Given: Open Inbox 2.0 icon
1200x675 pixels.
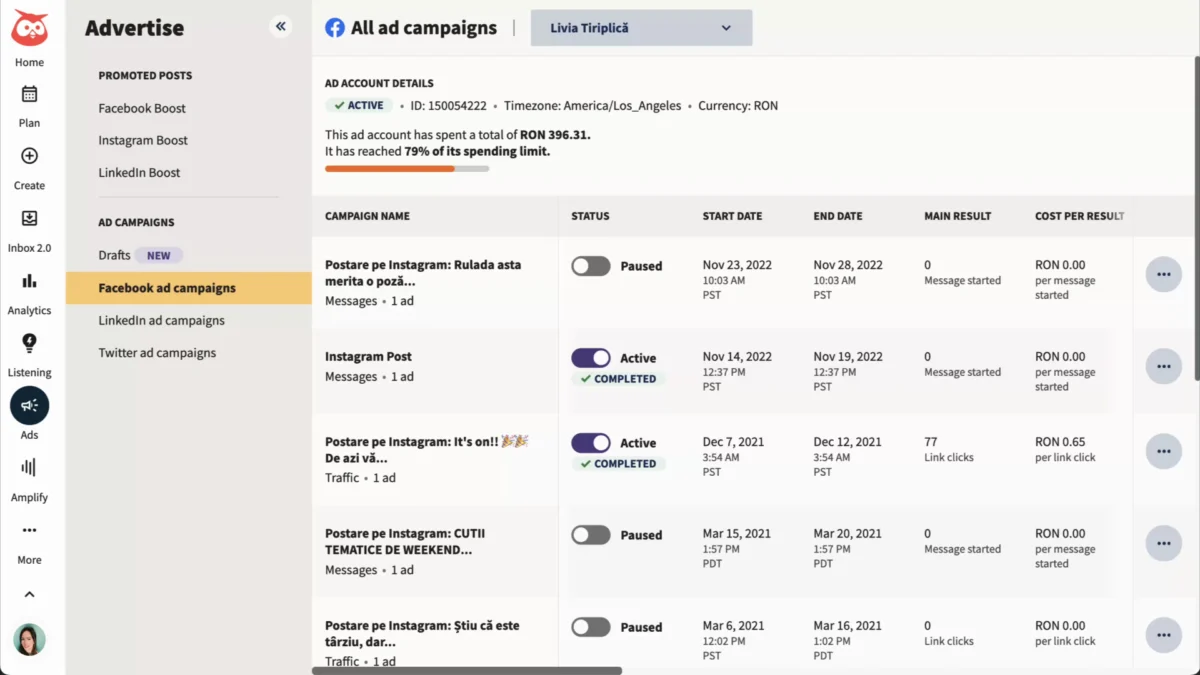Looking at the screenshot, I should pyautogui.click(x=30, y=218).
